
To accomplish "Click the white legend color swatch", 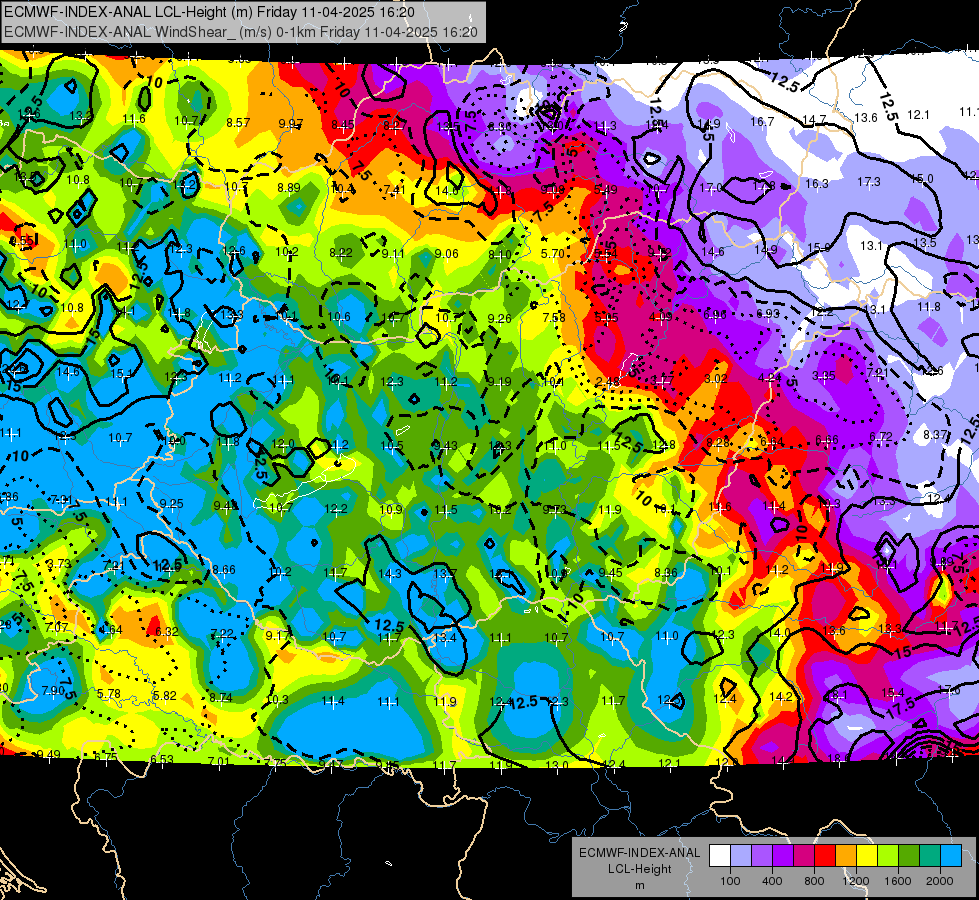I will pos(720,855).
